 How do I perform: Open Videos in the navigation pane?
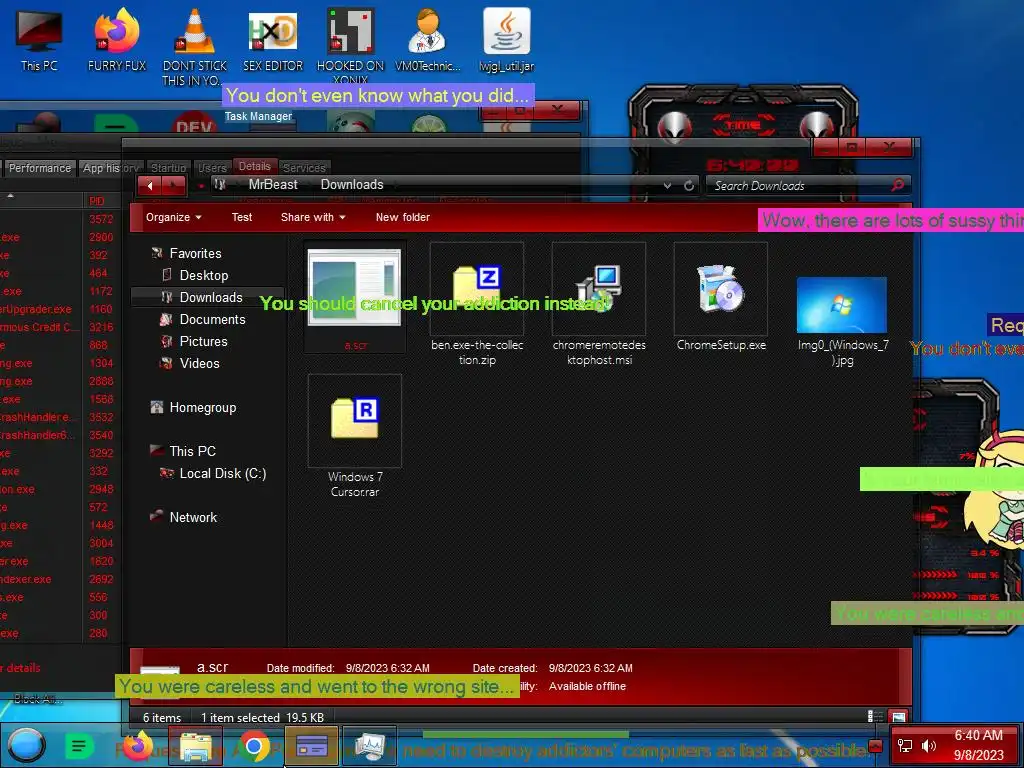tap(199, 363)
